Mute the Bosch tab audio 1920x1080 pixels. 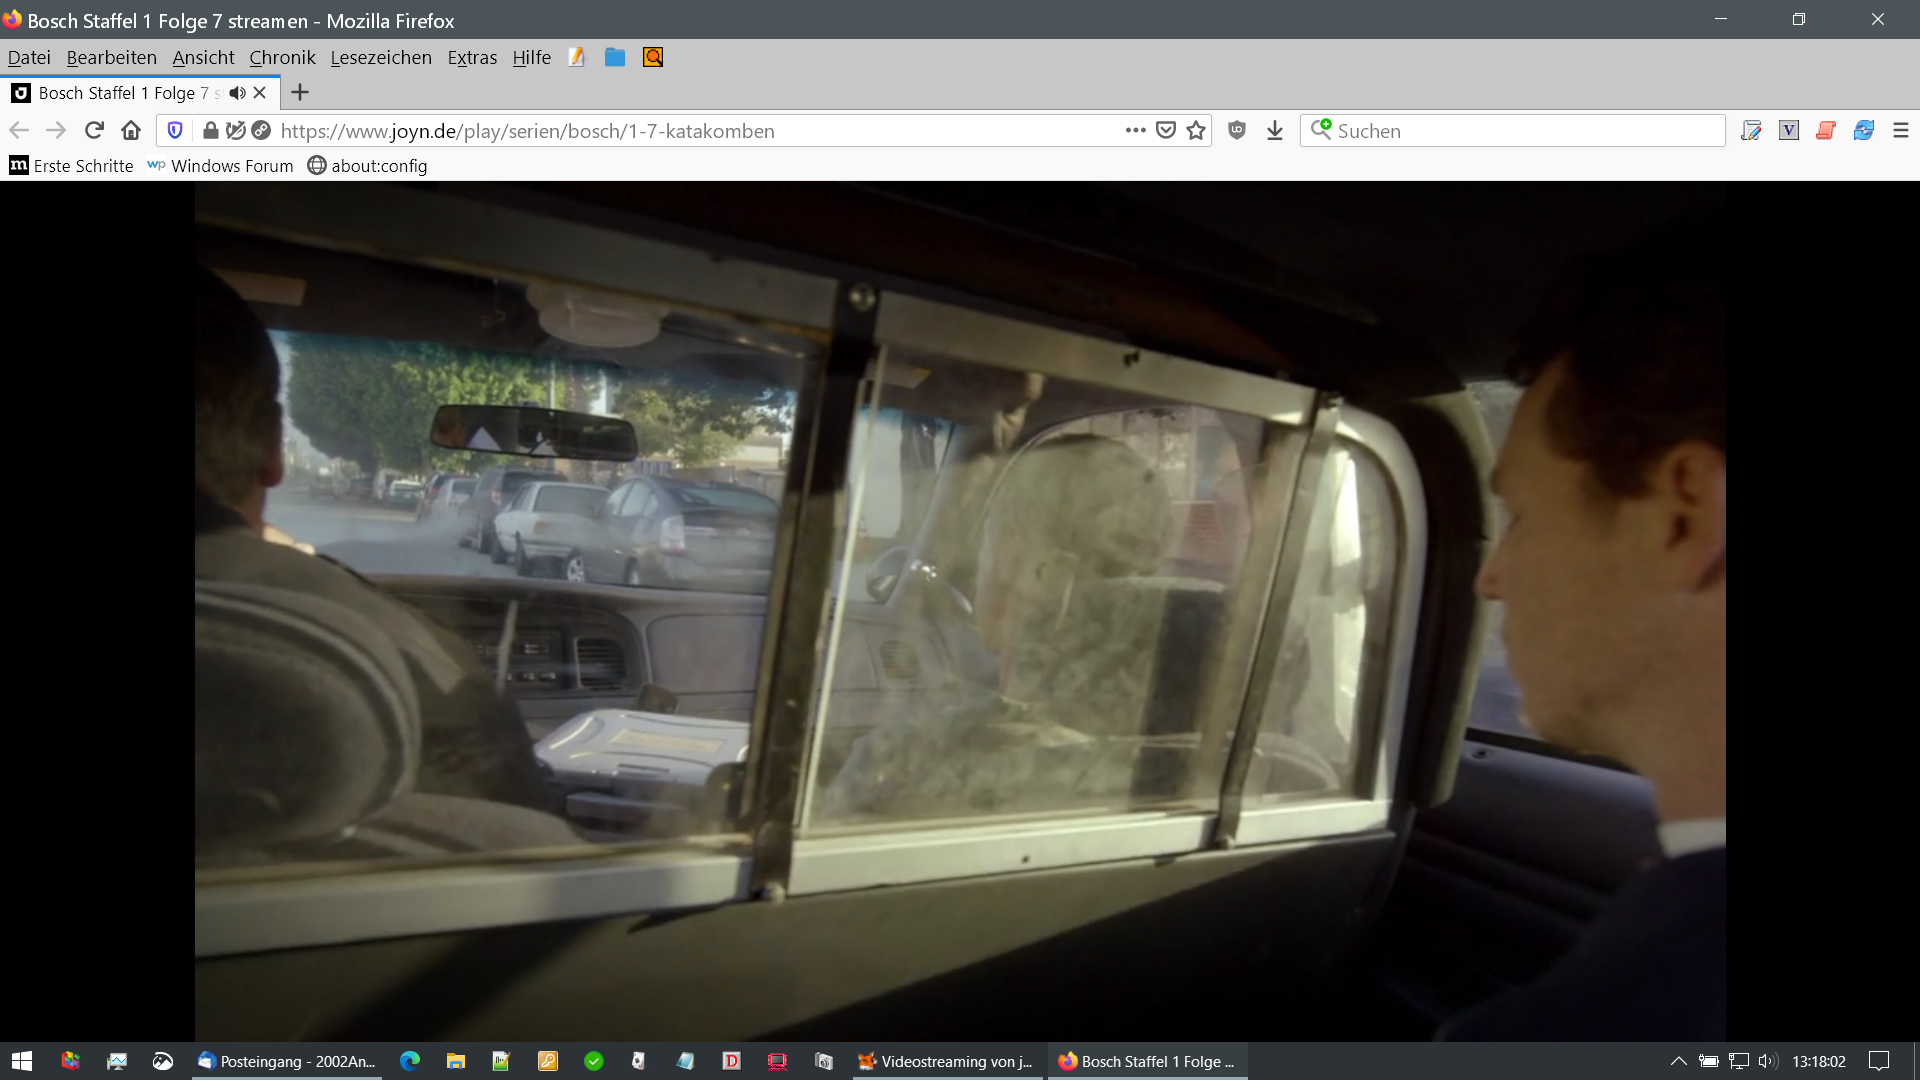(x=237, y=93)
